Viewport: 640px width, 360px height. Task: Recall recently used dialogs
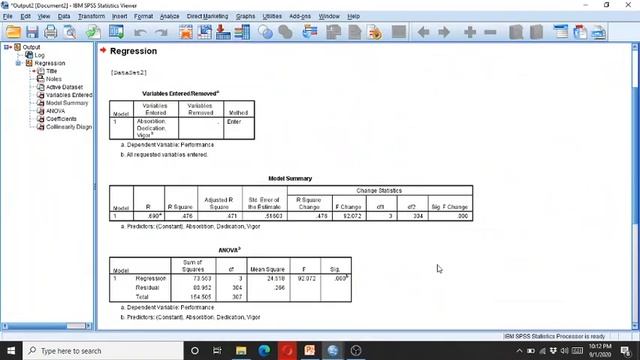(x=116, y=32)
